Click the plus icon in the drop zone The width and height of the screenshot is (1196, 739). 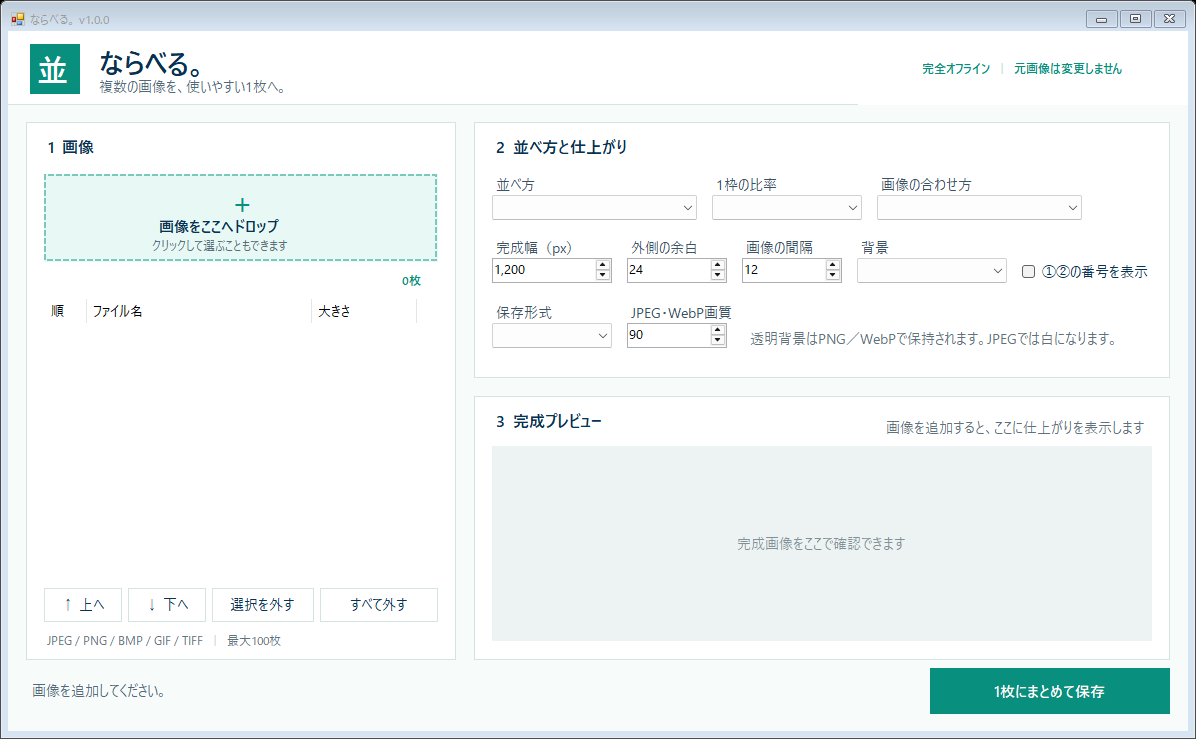tap(242, 205)
